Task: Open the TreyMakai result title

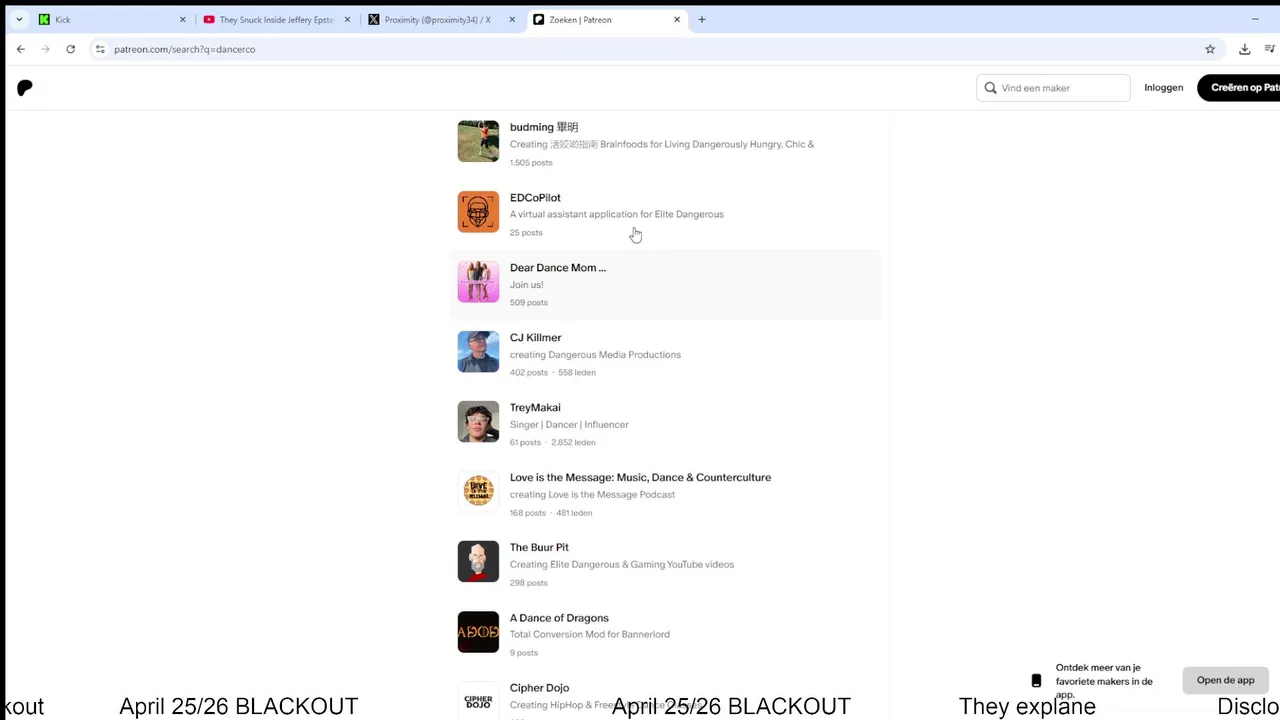Action: (x=535, y=408)
